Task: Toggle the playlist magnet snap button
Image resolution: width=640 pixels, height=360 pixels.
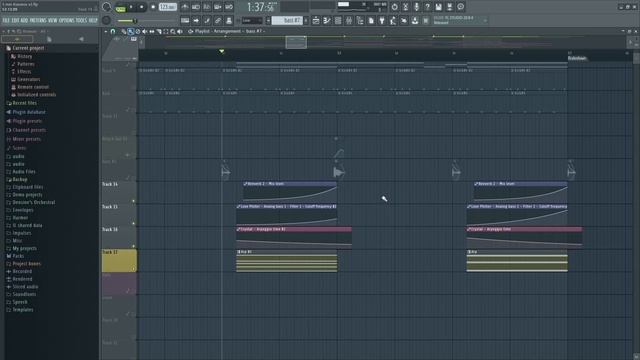Action: click(x=113, y=31)
